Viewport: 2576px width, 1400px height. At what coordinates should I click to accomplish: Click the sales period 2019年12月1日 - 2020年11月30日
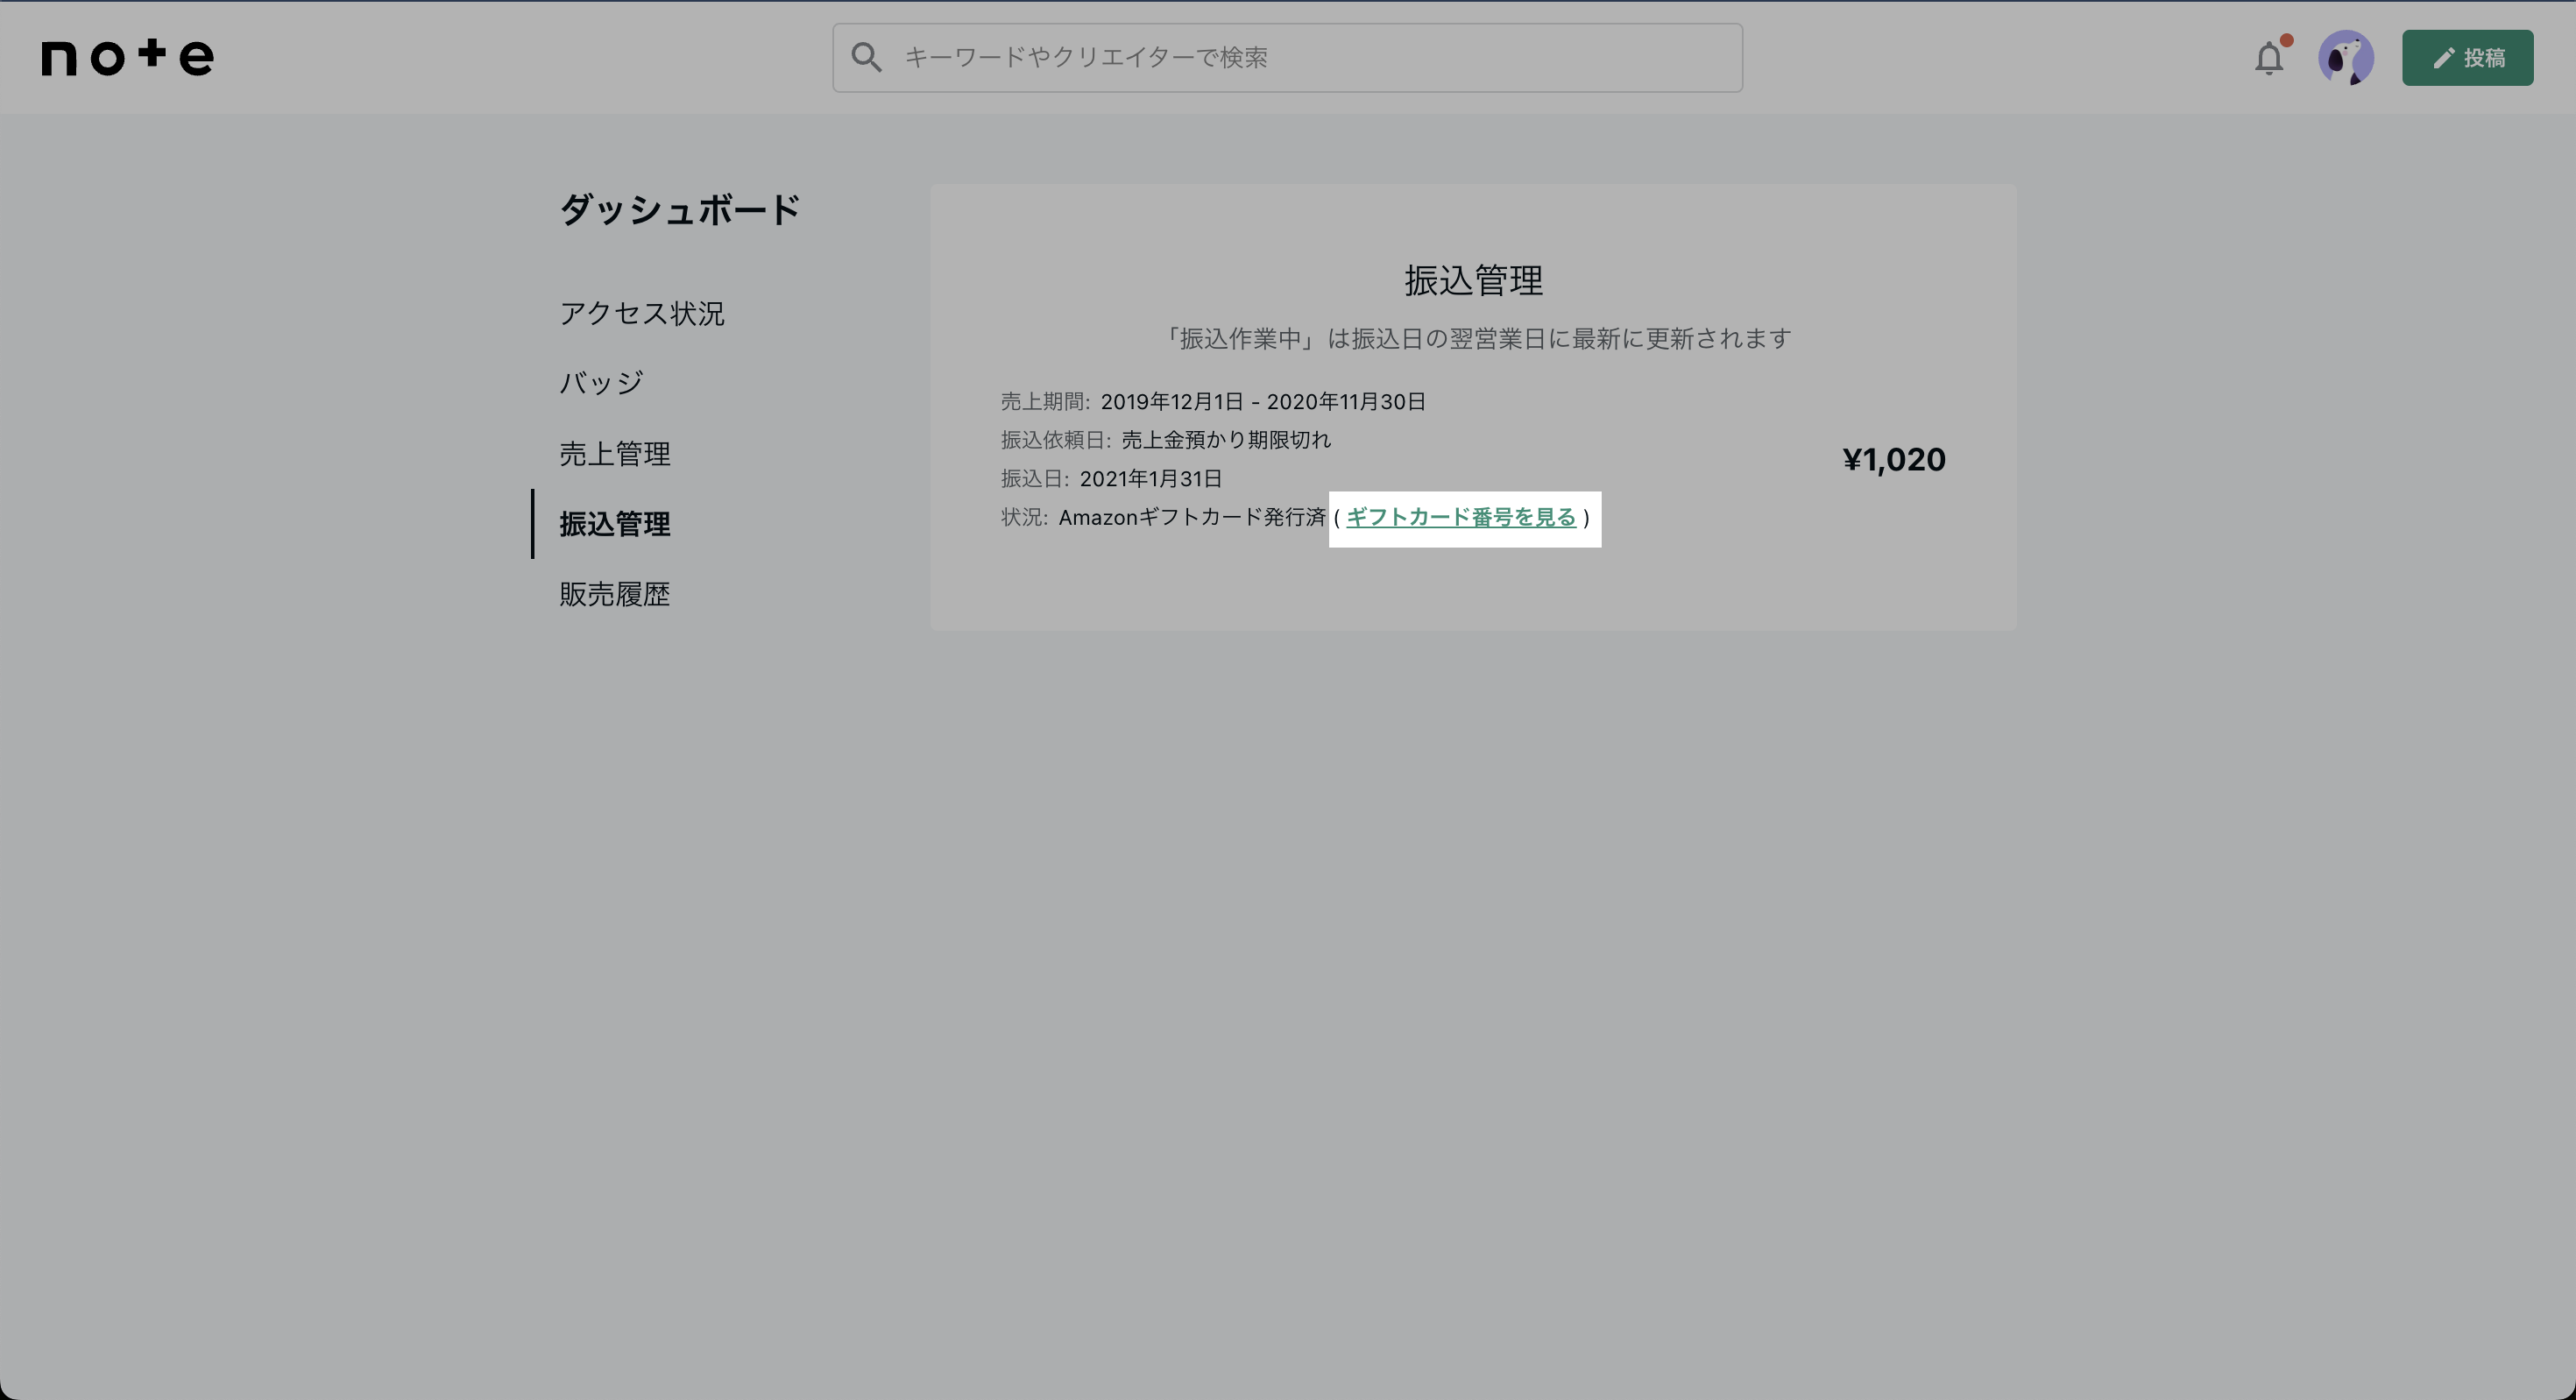tap(1263, 402)
